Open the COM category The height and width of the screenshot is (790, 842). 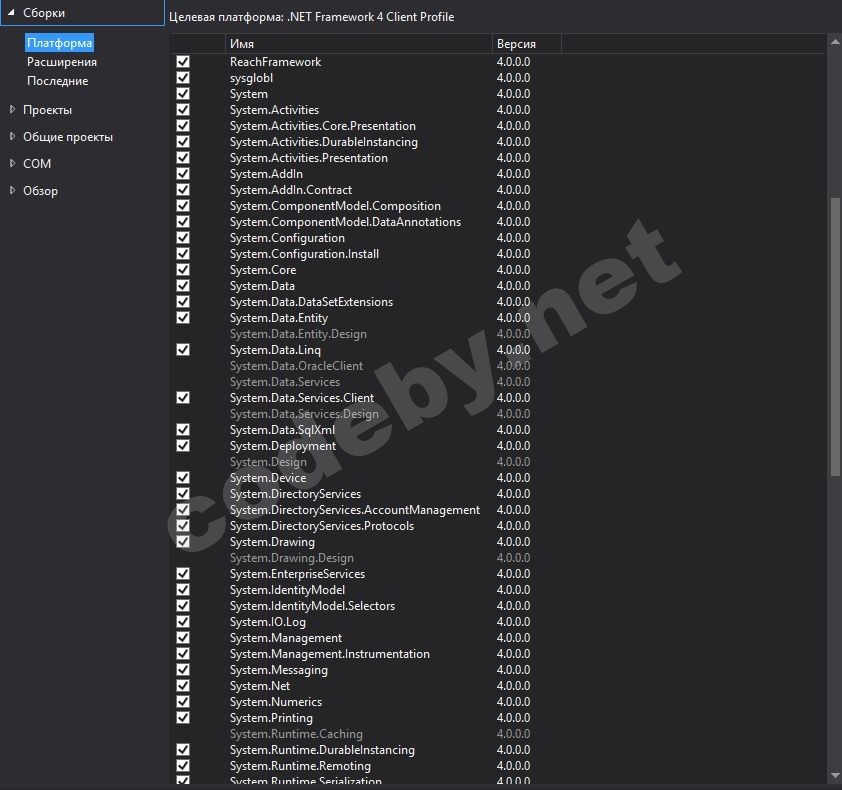(37, 164)
